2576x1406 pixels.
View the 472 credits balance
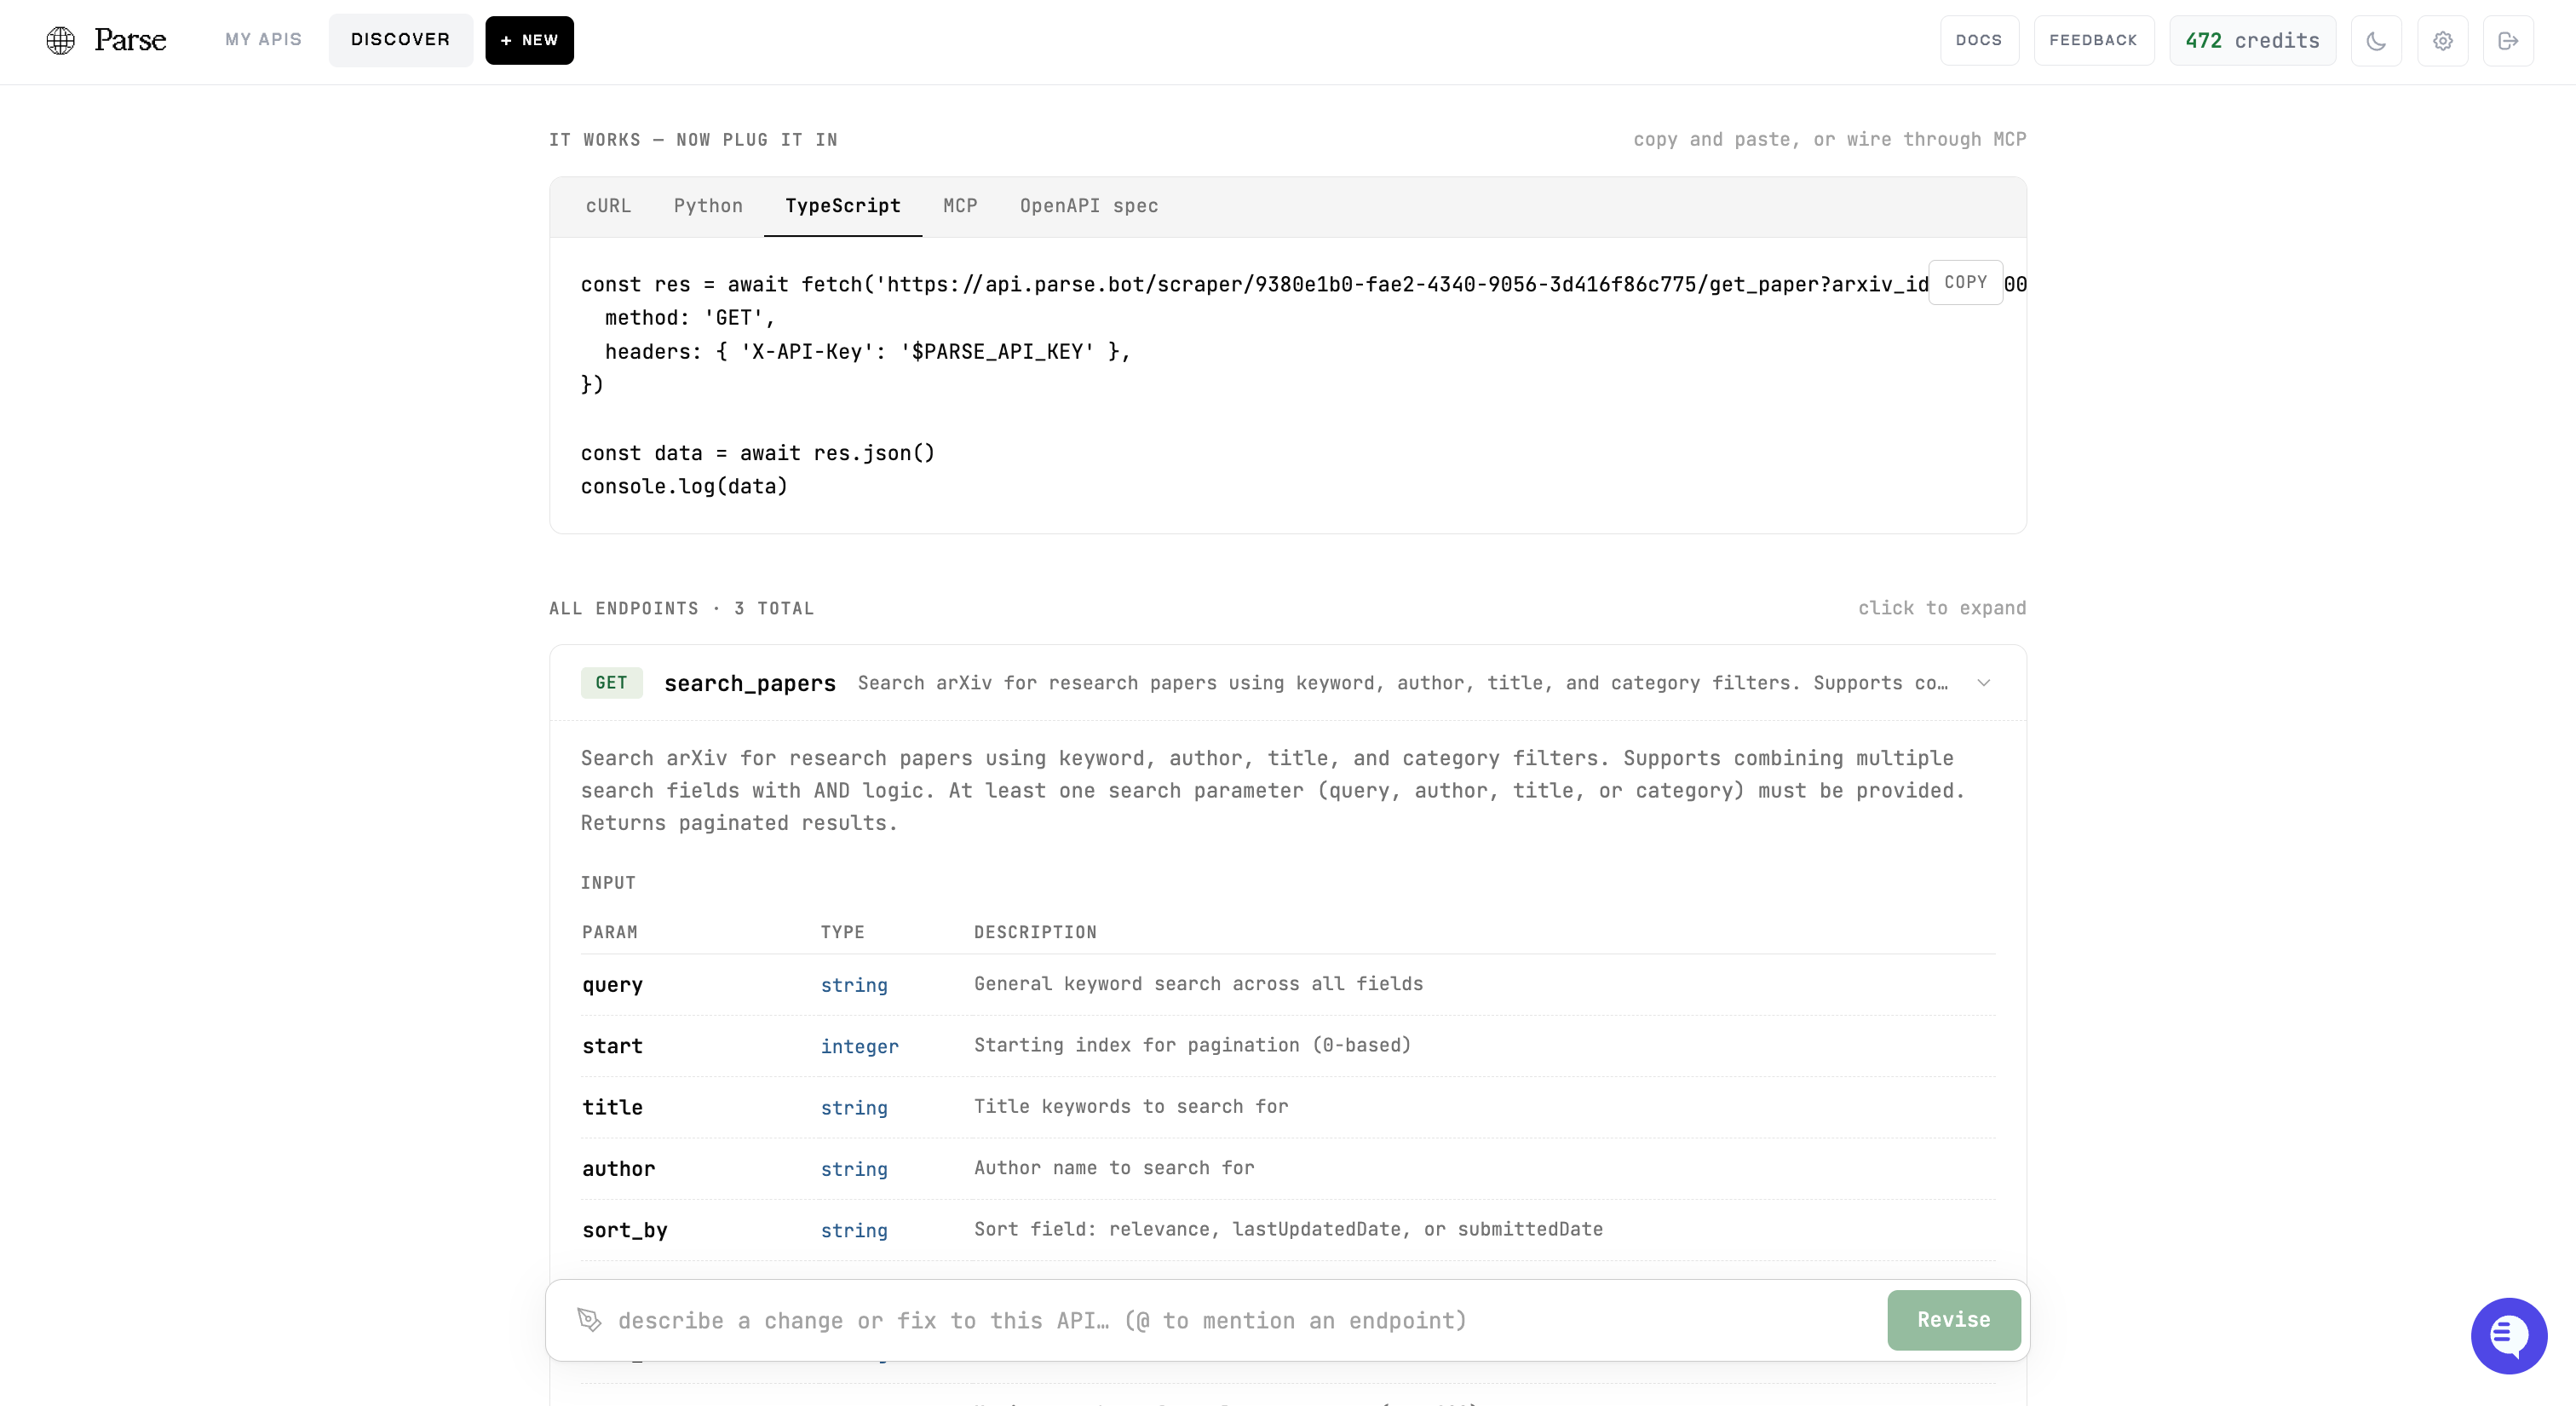tap(2252, 41)
